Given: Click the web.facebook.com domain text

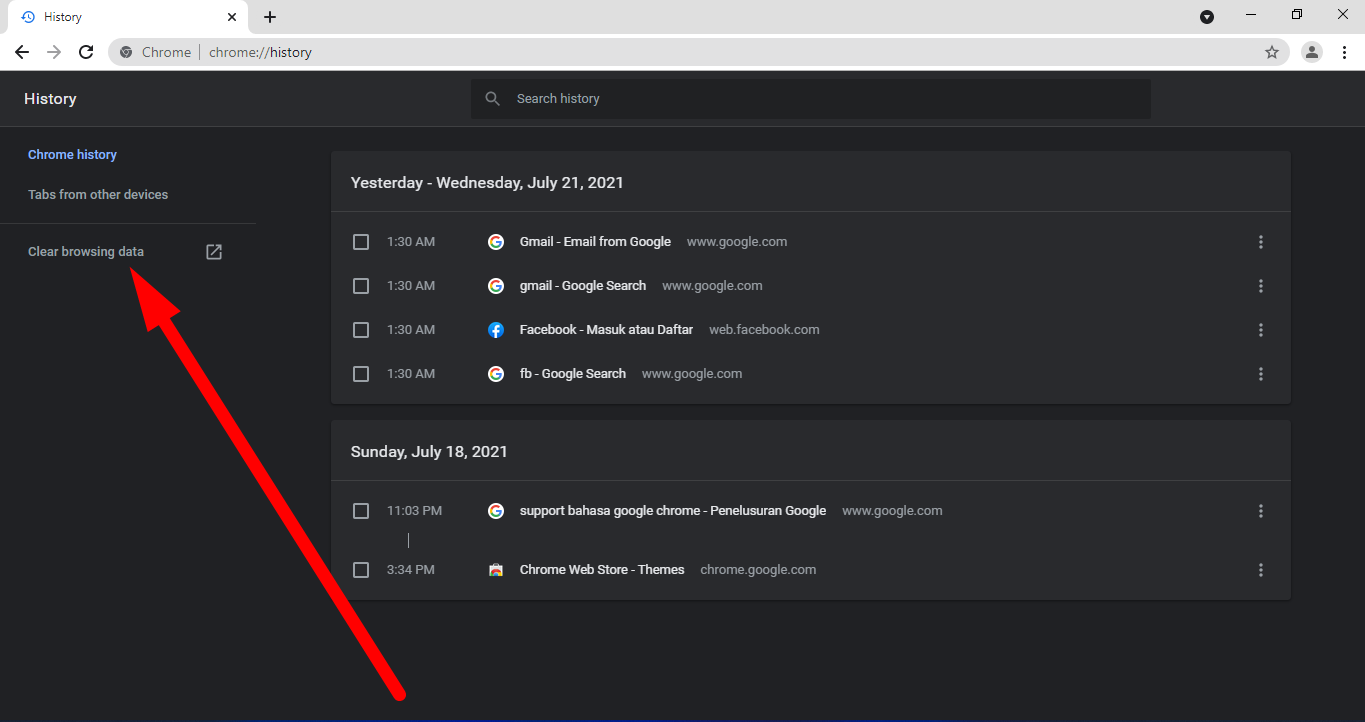Looking at the screenshot, I should tap(764, 330).
